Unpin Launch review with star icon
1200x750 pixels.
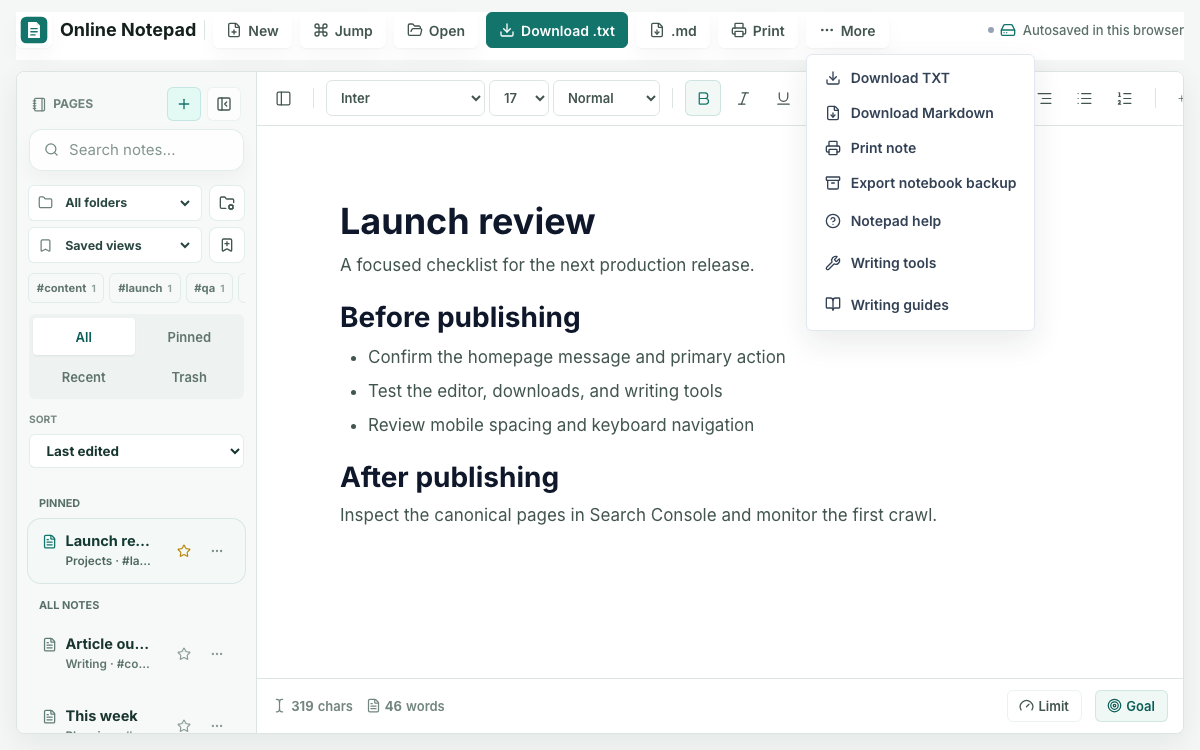(x=184, y=551)
